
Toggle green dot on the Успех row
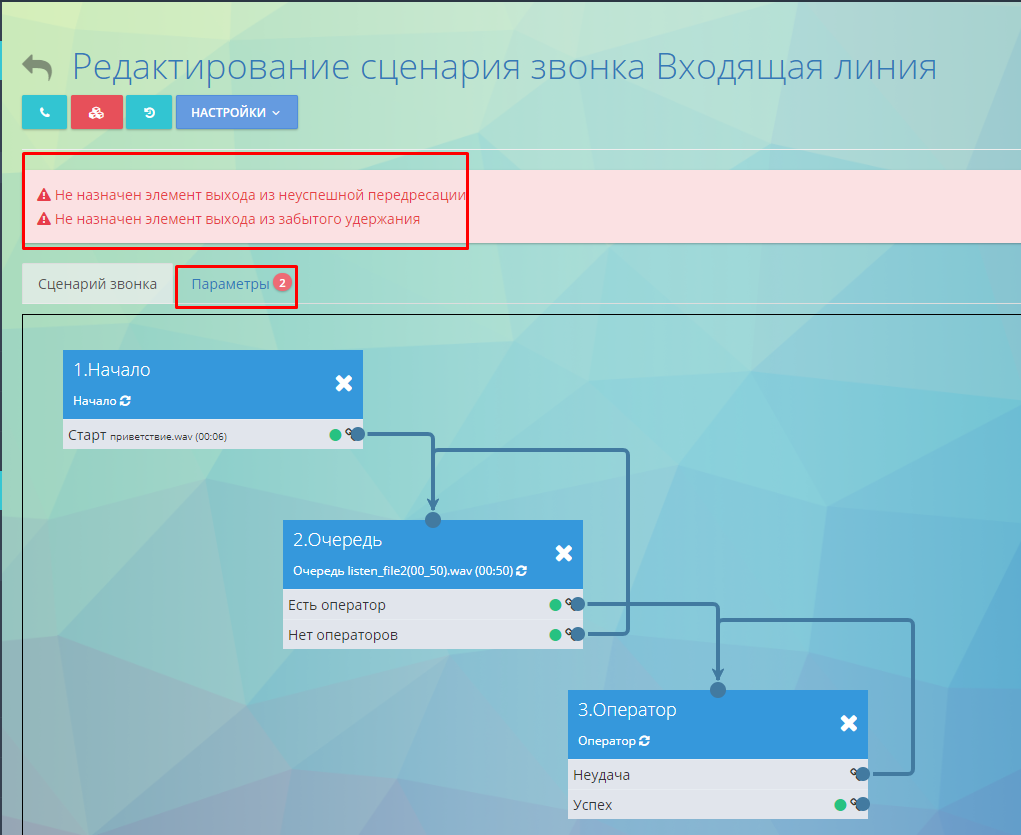(840, 805)
